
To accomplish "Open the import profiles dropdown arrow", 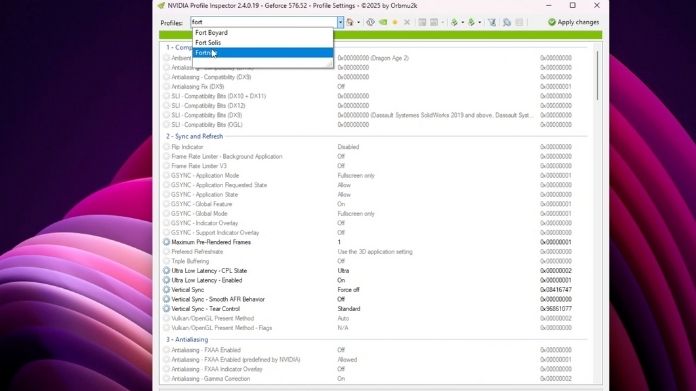I will (x=479, y=22).
